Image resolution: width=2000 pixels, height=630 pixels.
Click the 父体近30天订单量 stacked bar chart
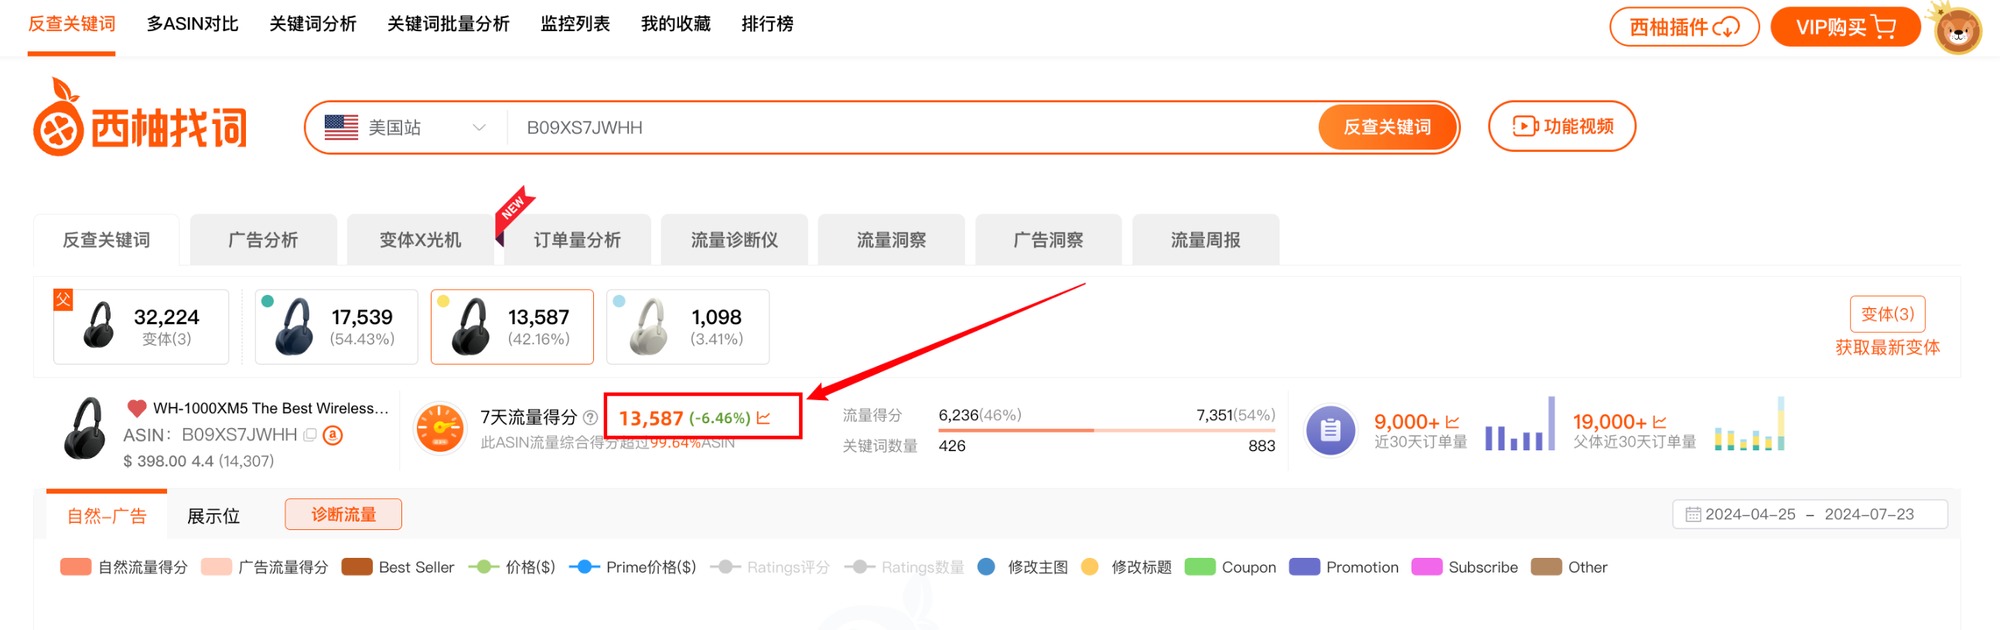pyautogui.click(x=1749, y=424)
